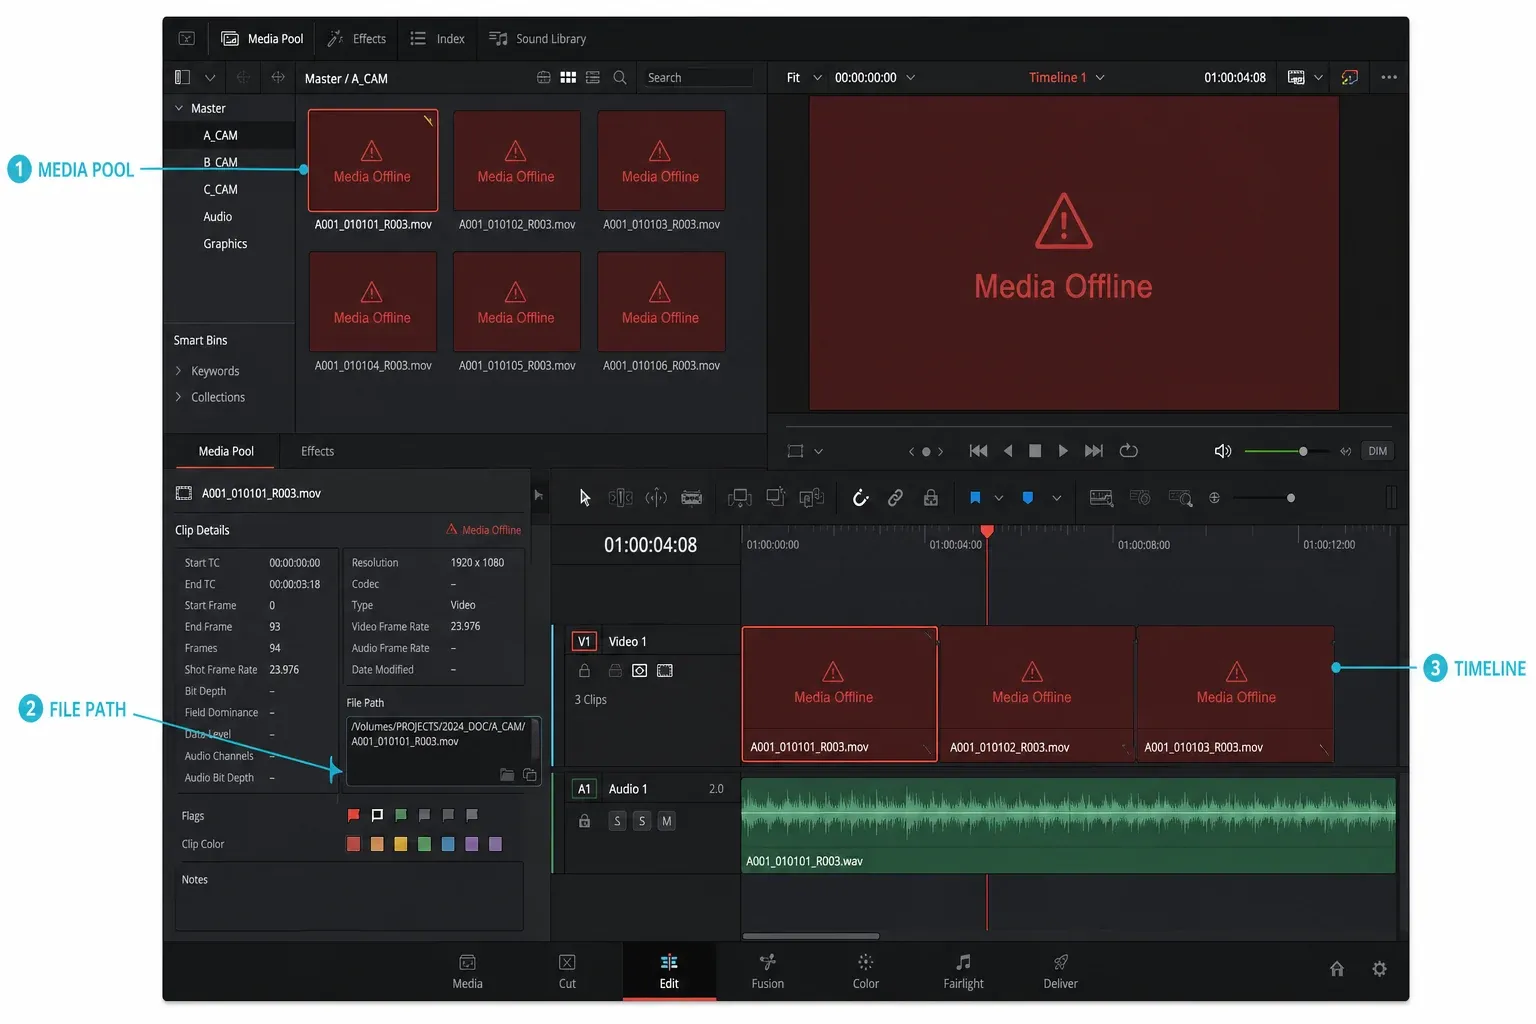
Task: Toggle the bin list sidebar icon
Action: 182,77
